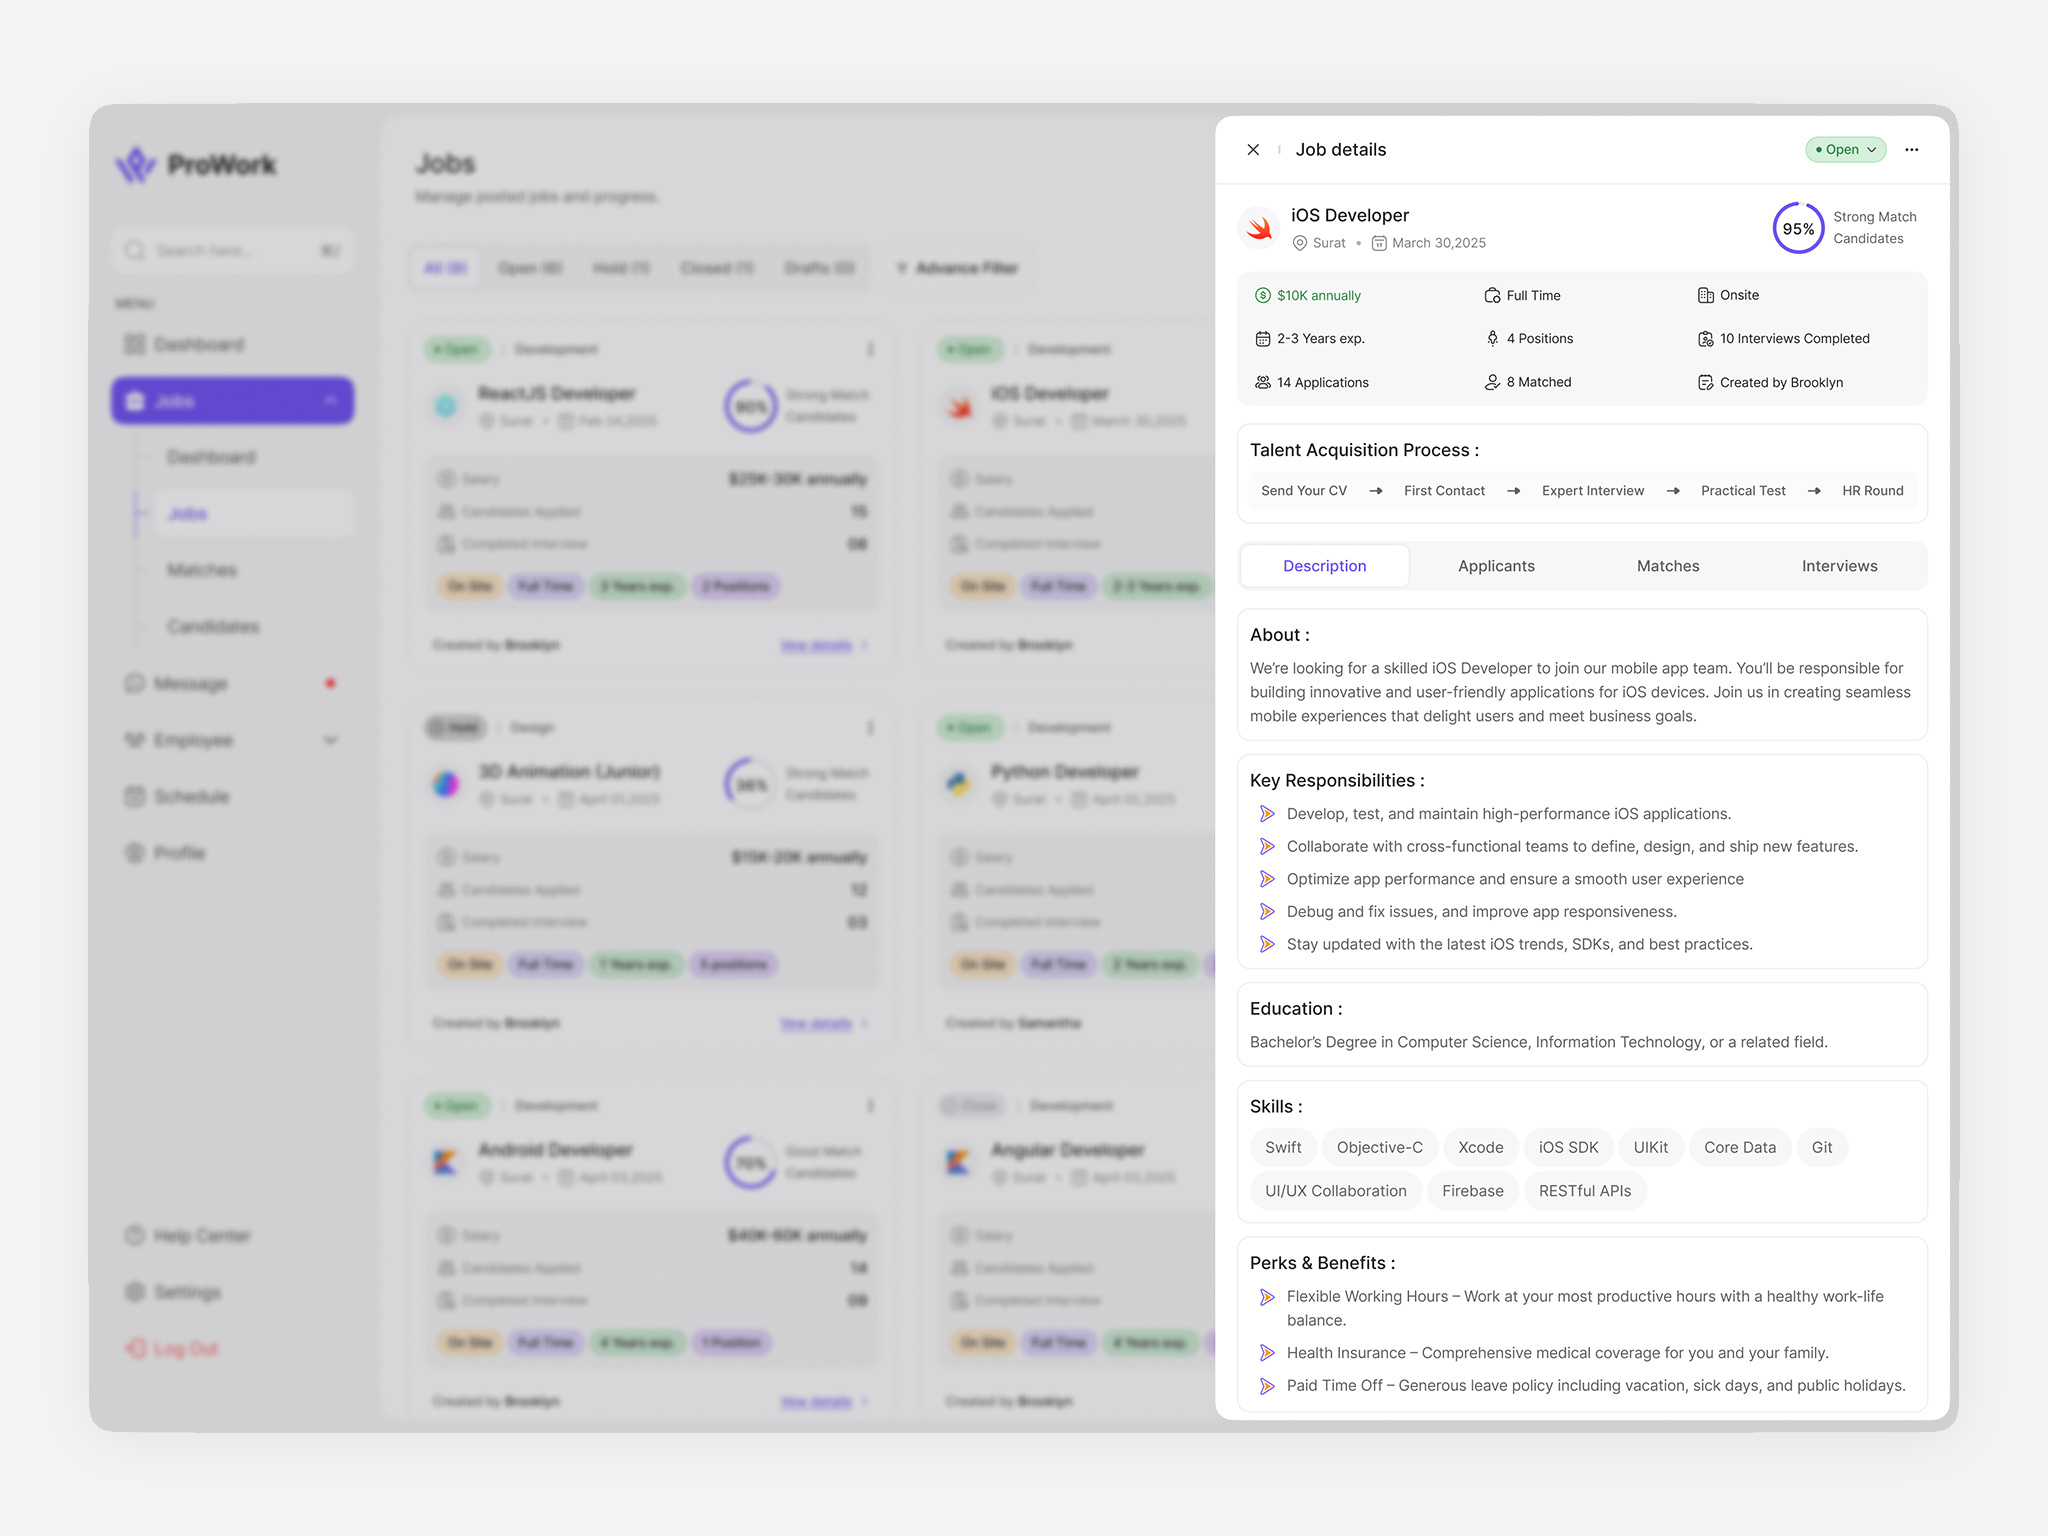The width and height of the screenshot is (2048, 1536).
Task: Click the Objective-C skill tag
Action: (1380, 1147)
